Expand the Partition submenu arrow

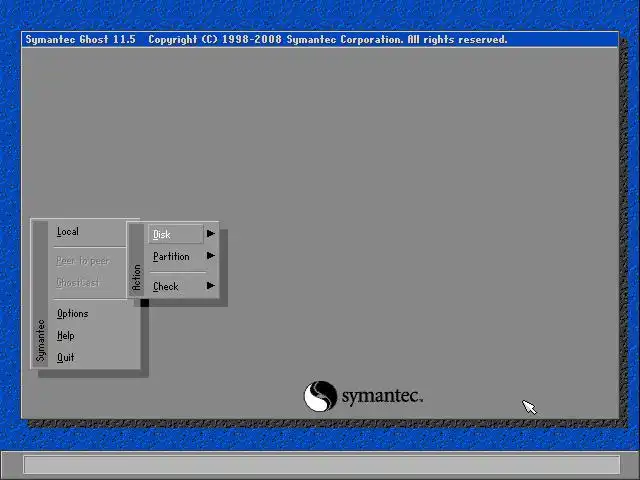click(x=211, y=256)
